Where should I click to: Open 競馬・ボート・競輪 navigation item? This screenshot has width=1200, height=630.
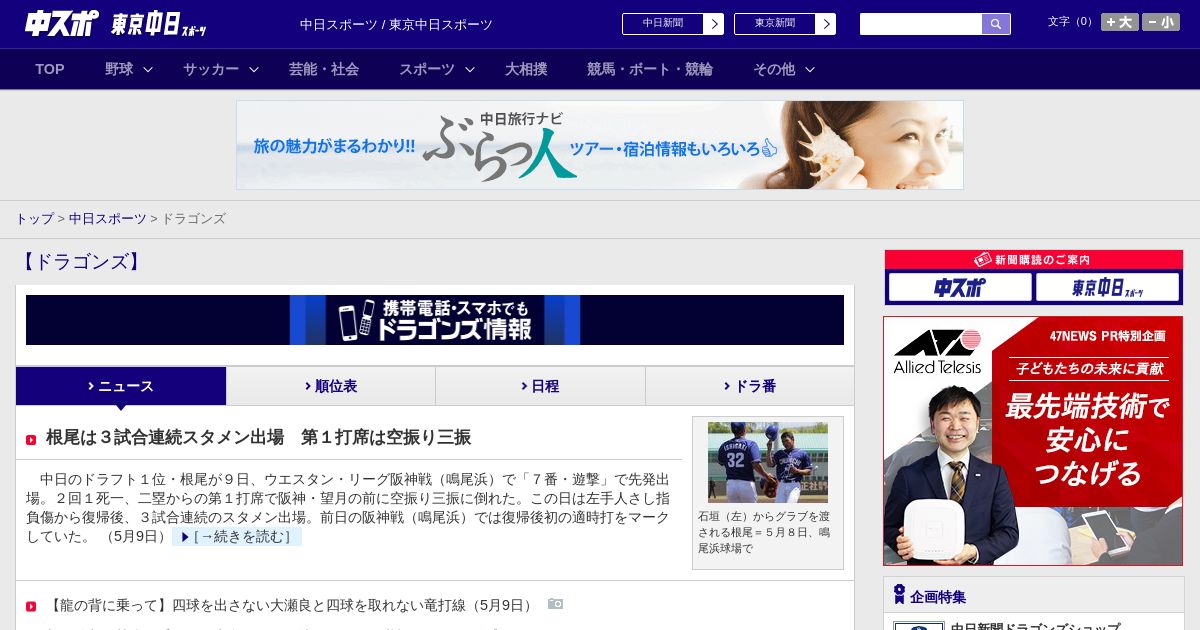(650, 69)
